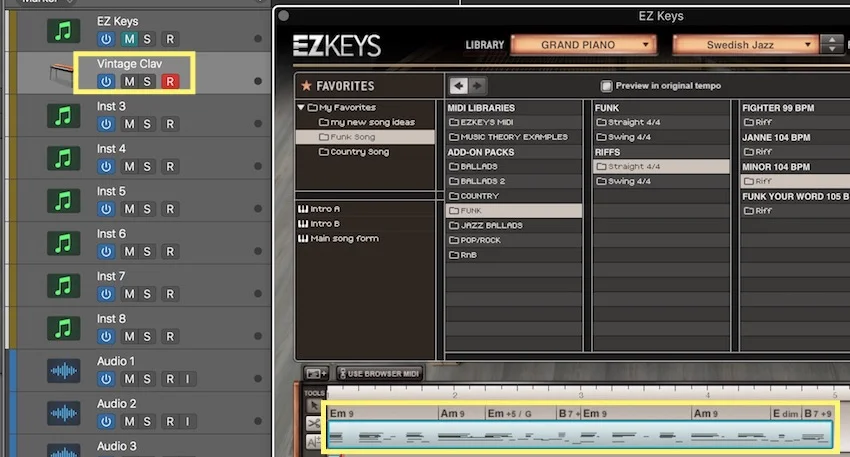
Task: Go forward with the browser right arrow
Action: 477,86
